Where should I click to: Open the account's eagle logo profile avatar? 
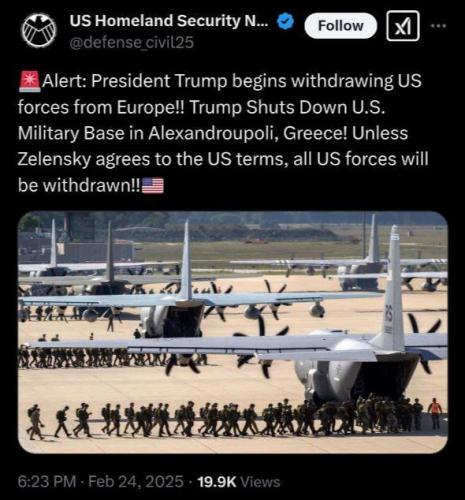39,30
